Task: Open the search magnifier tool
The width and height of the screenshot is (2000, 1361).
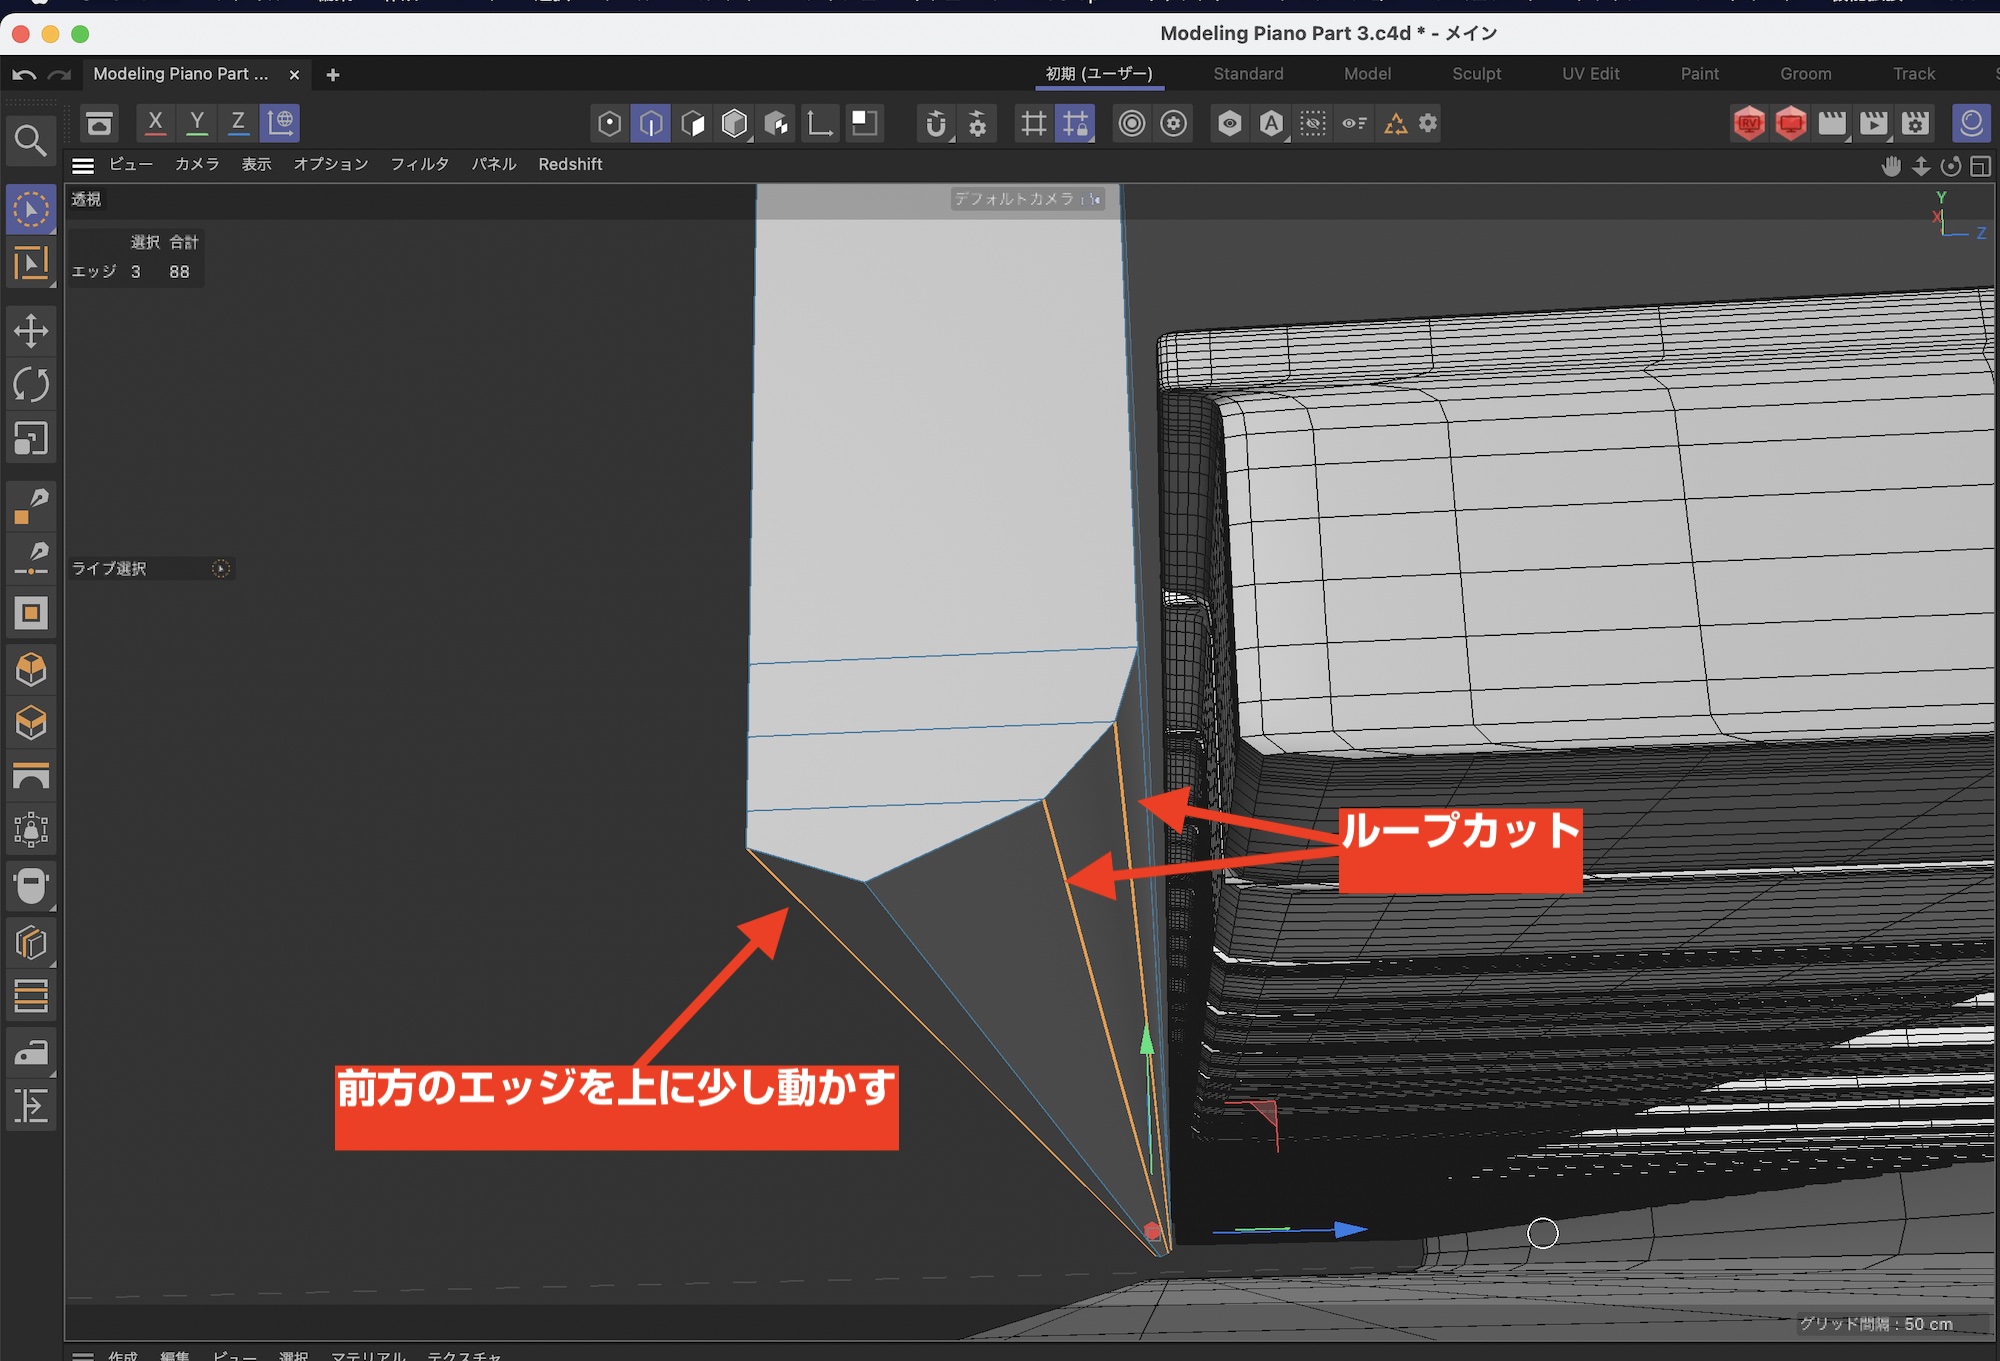Action: tap(30, 141)
